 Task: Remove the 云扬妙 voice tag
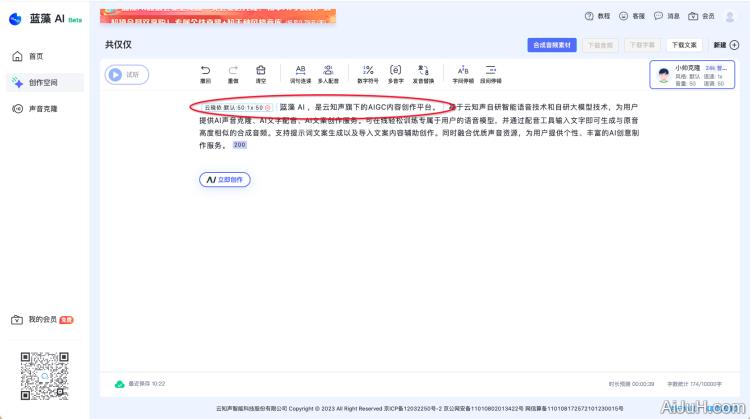(268, 107)
